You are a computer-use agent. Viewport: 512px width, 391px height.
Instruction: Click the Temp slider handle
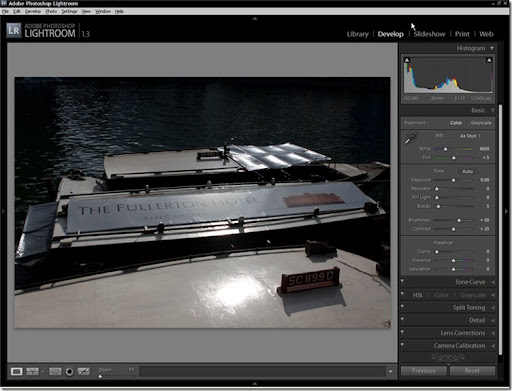[445, 149]
